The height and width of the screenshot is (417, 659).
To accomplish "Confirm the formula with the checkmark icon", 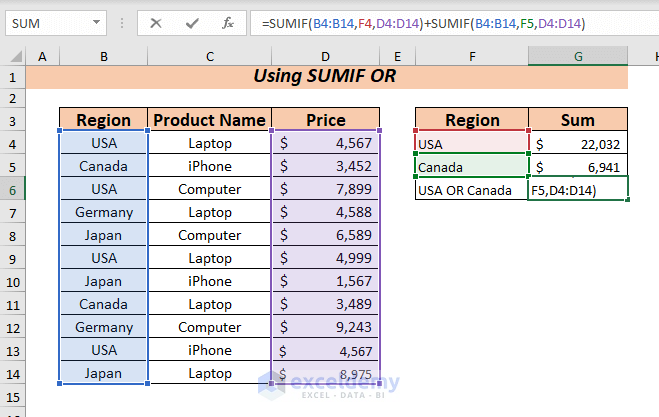I will (x=193, y=23).
